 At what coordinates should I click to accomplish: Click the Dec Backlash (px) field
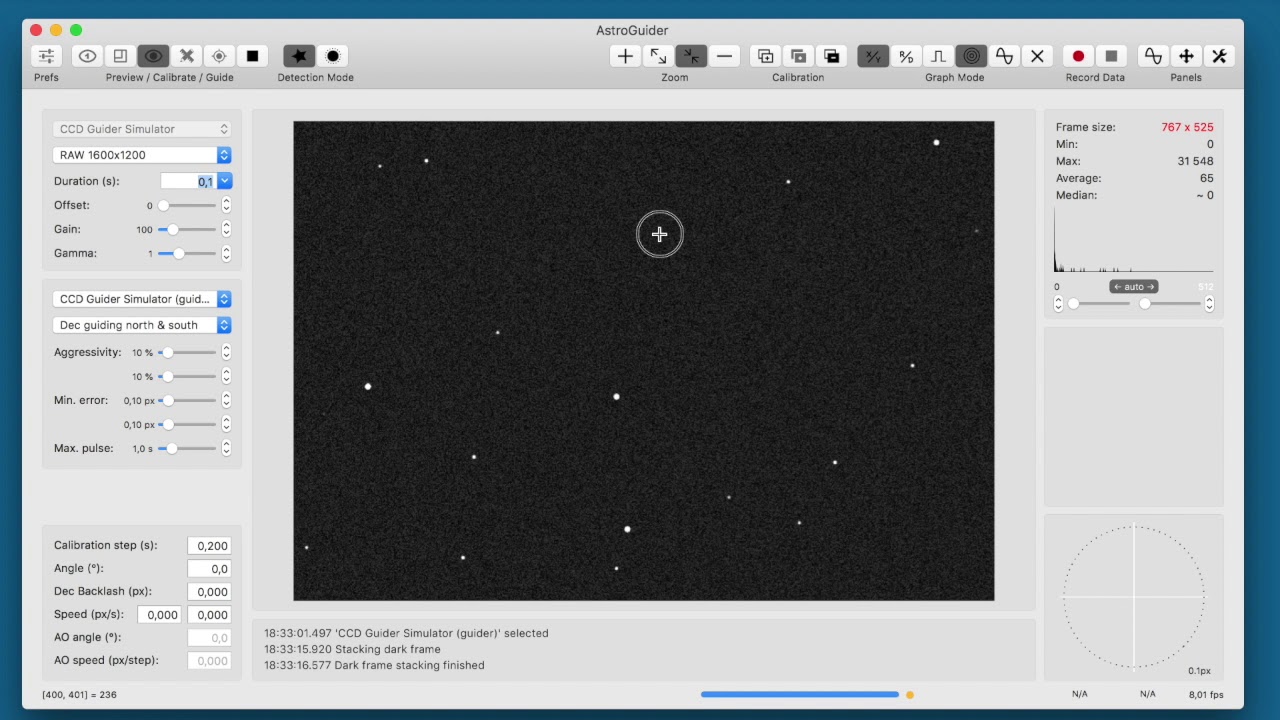[x=209, y=592]
